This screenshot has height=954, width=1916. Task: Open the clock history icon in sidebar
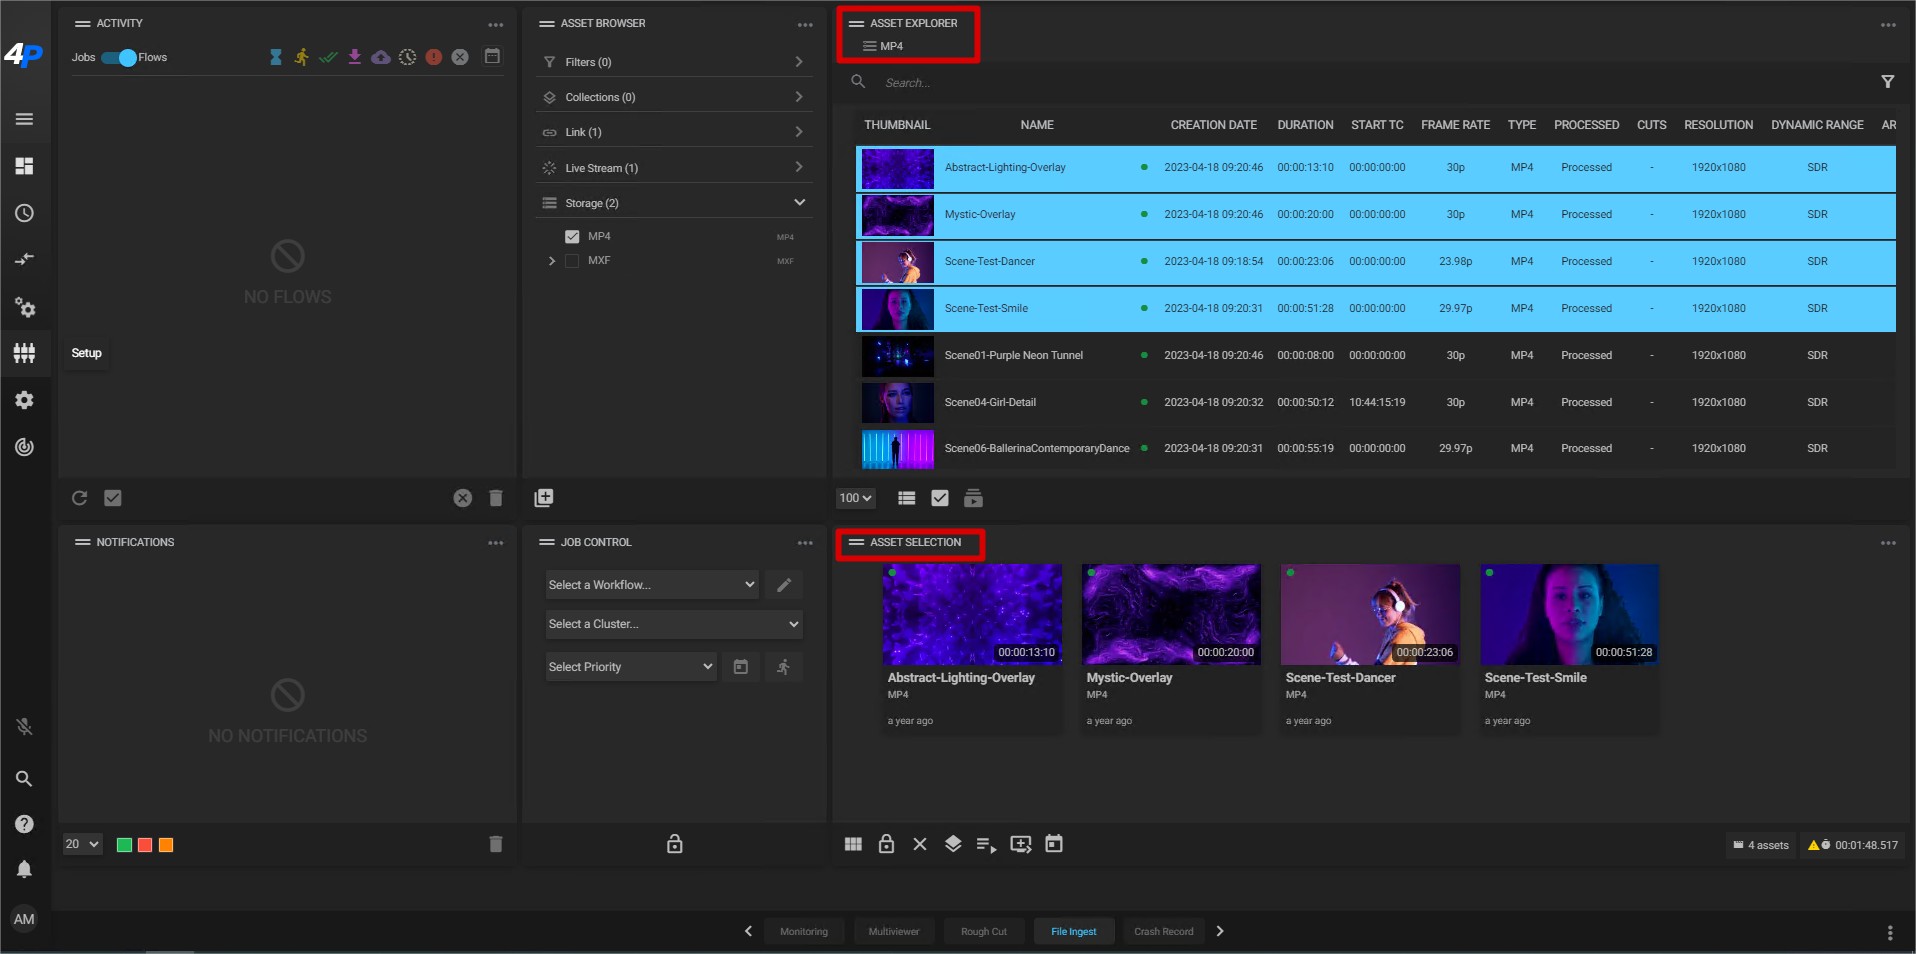click(24, 213)
